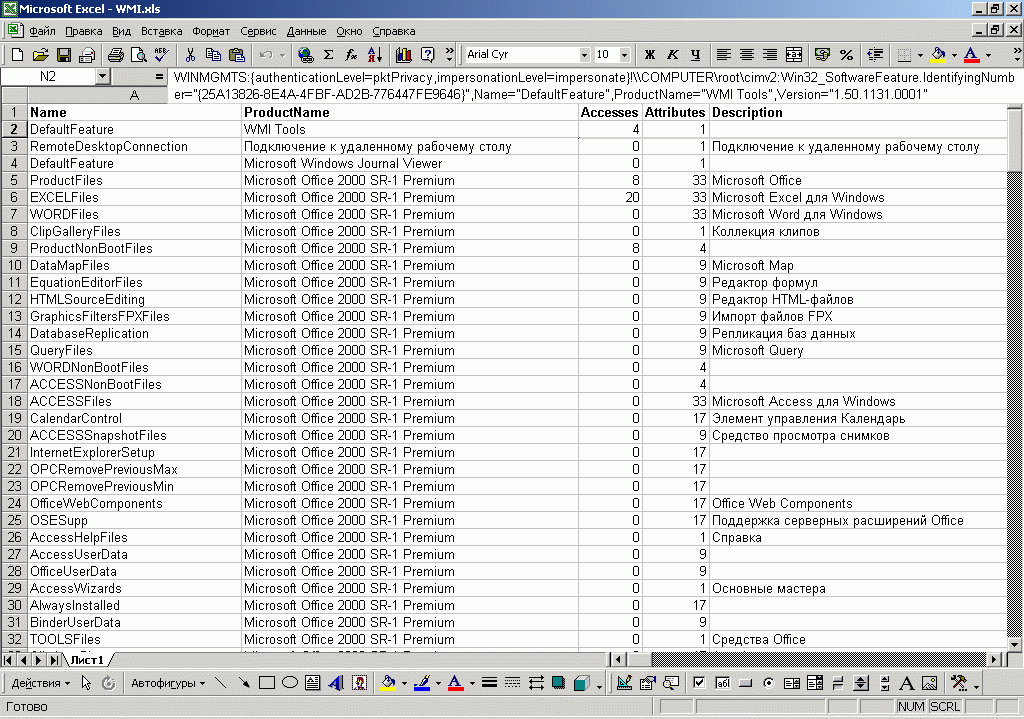Insert a check box control

coord(699,683)
